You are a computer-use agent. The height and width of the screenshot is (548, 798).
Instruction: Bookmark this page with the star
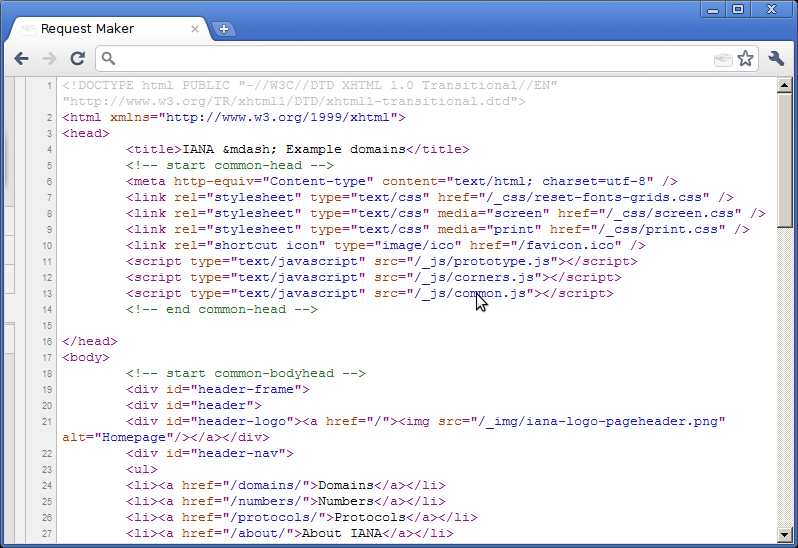coord(745,59)
